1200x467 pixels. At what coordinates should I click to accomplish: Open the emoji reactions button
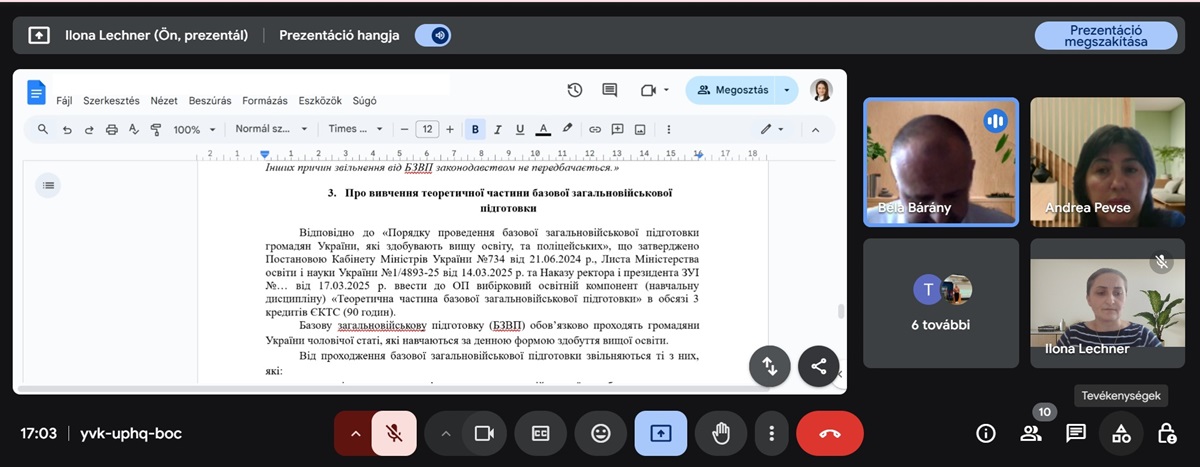click(600, 433)
